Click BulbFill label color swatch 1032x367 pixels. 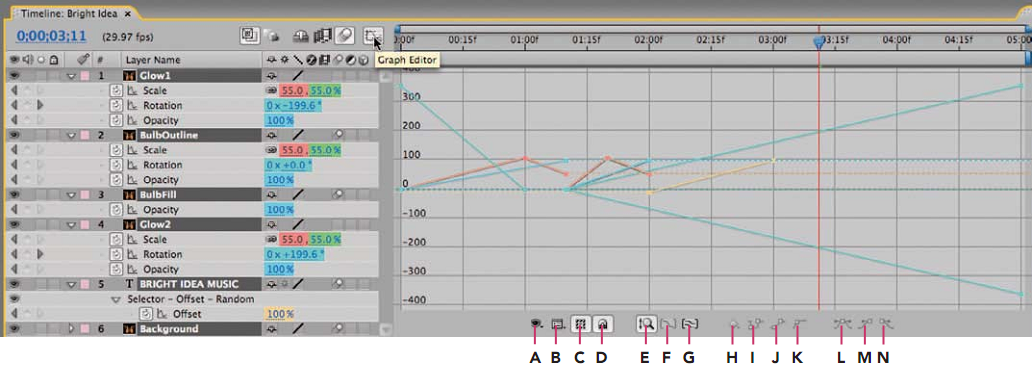[86, 195]
